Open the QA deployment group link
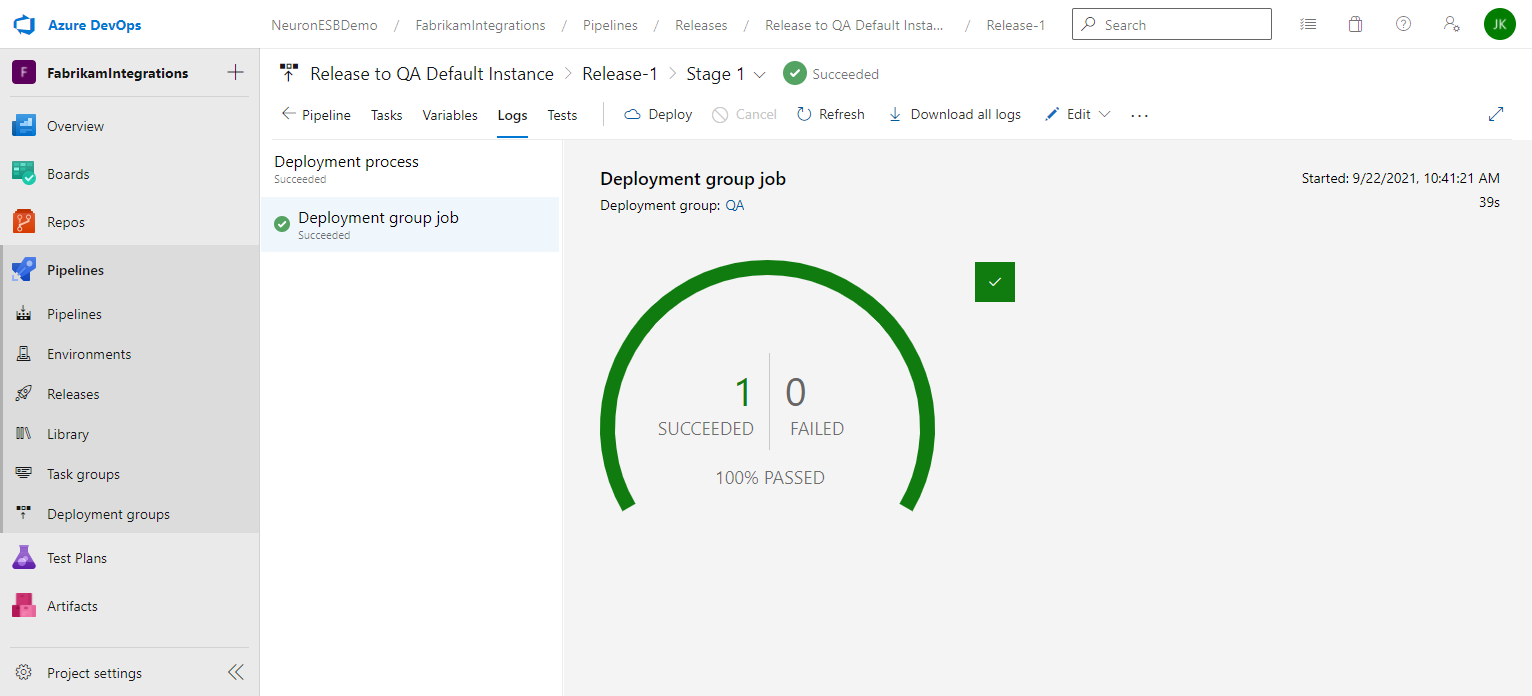This screenshot has height=696, width=1532. [734, 205]
